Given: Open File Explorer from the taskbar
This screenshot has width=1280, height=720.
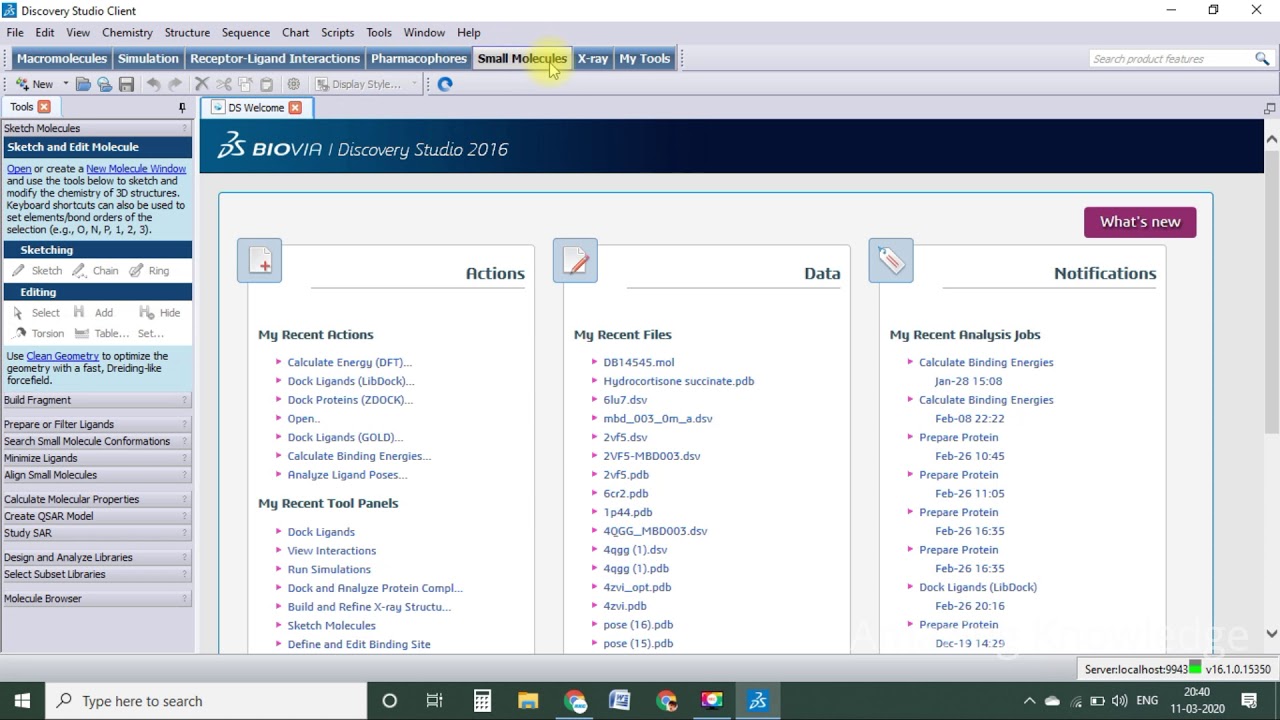Looking at the screenshot, I should pos(528,701).
